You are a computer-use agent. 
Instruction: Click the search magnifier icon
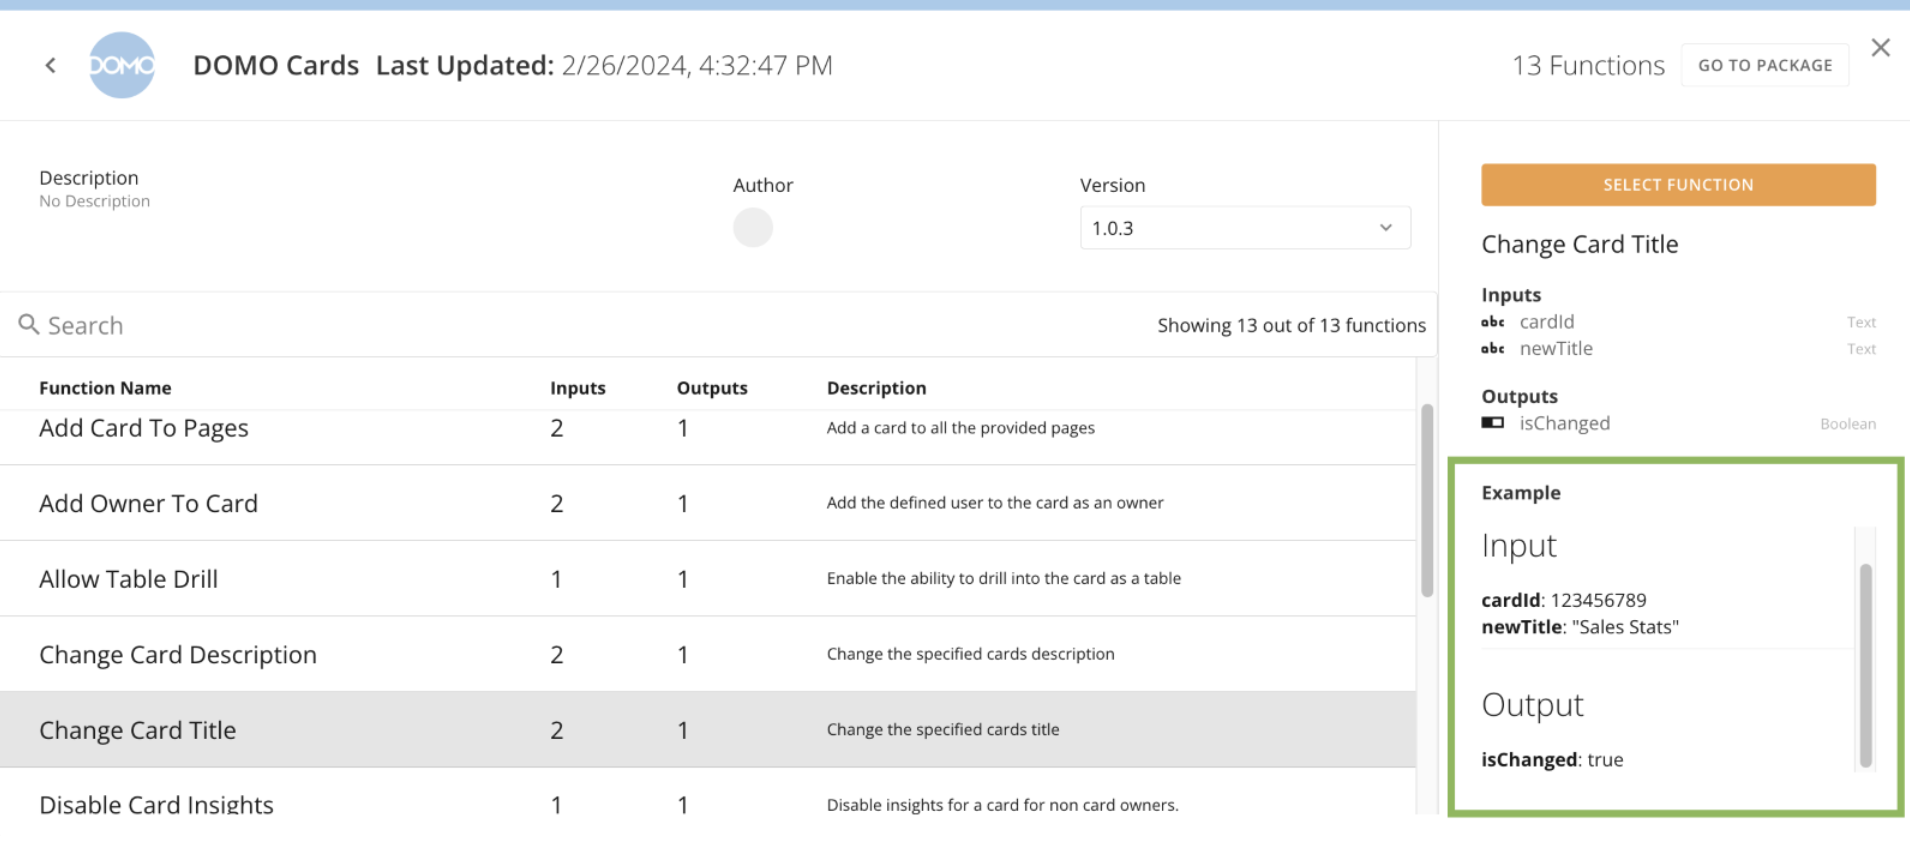[x=28, y=324]
